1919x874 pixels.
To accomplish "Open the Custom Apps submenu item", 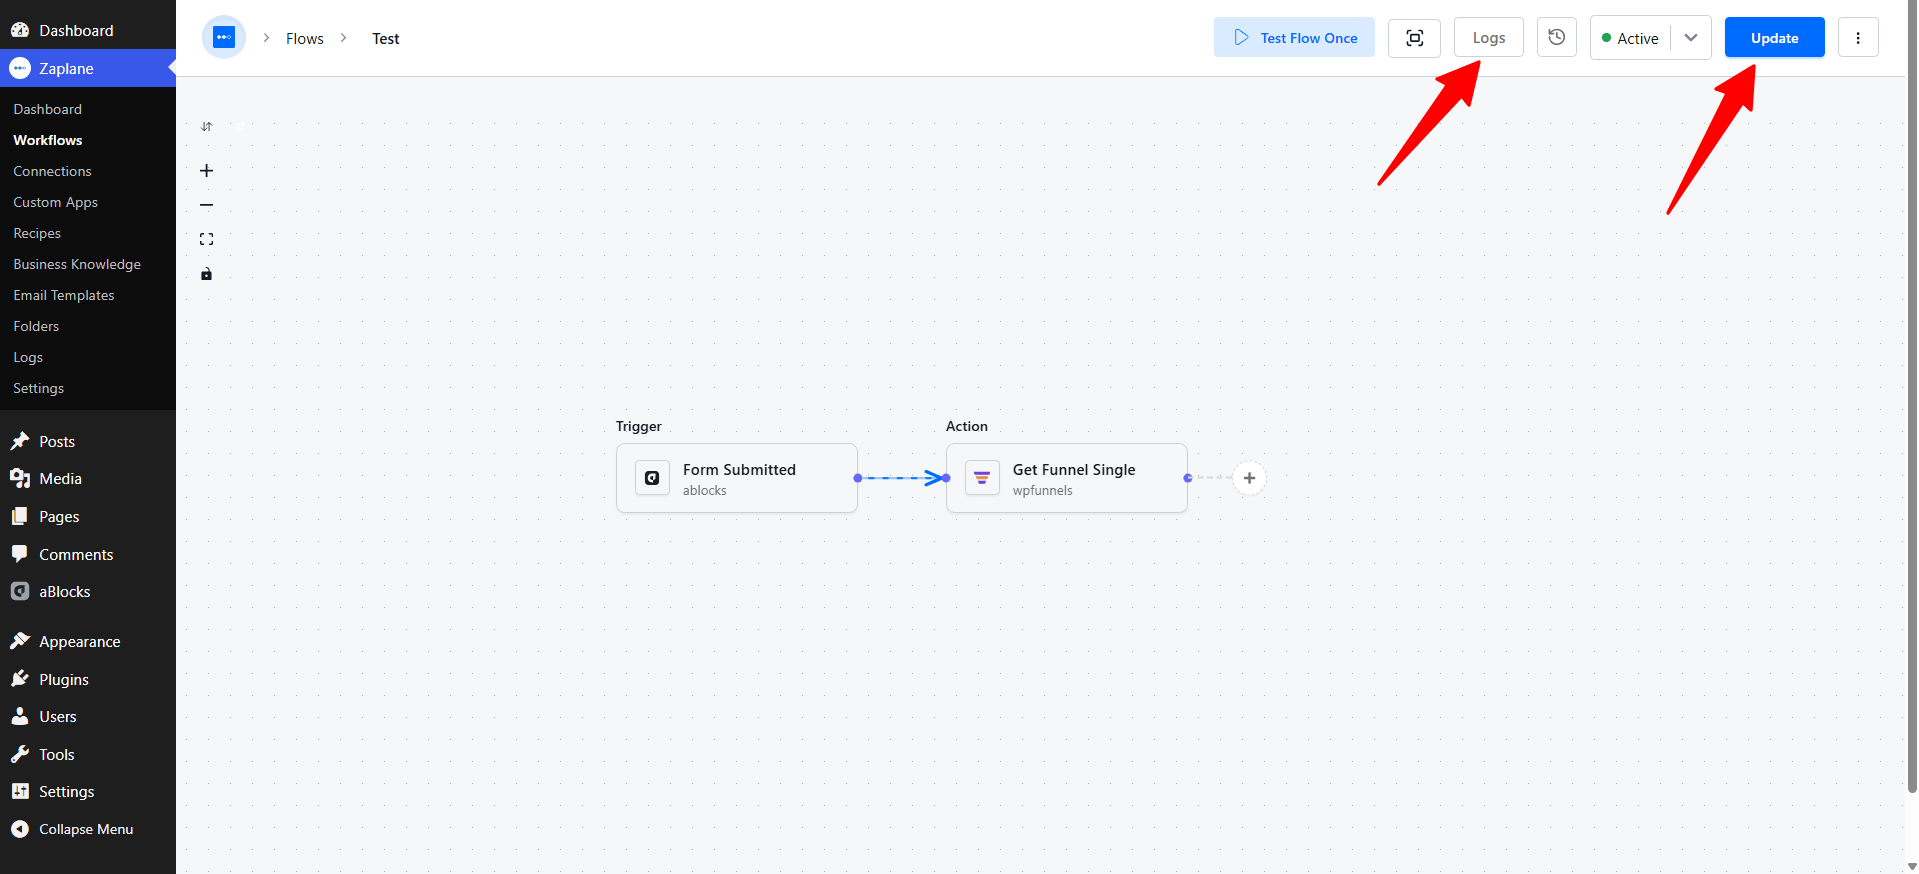I will pos(56,202).
